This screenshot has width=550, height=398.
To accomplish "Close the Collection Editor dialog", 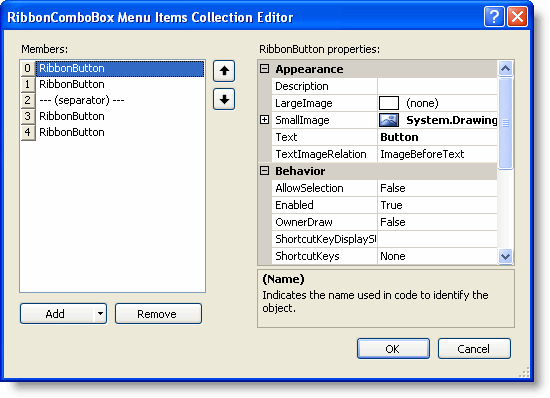I will (517, 16).
